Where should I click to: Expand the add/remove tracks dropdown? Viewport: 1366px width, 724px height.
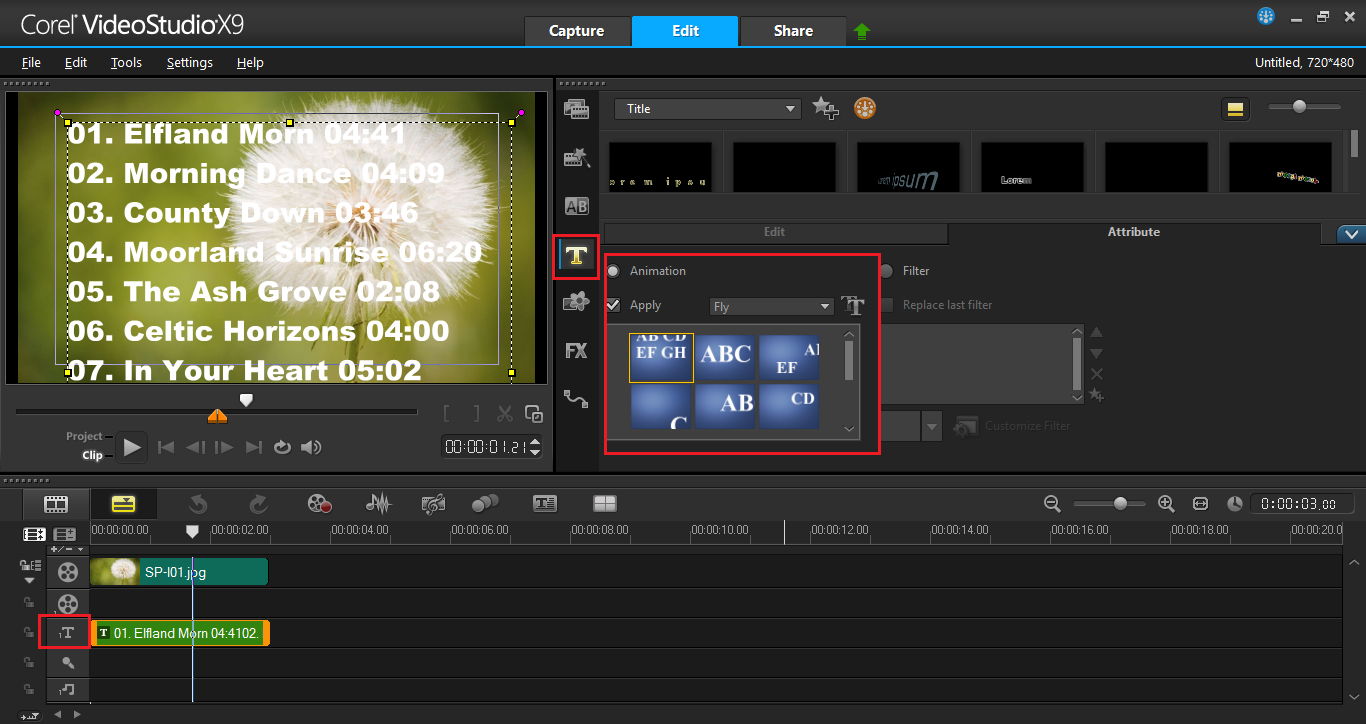68,549
